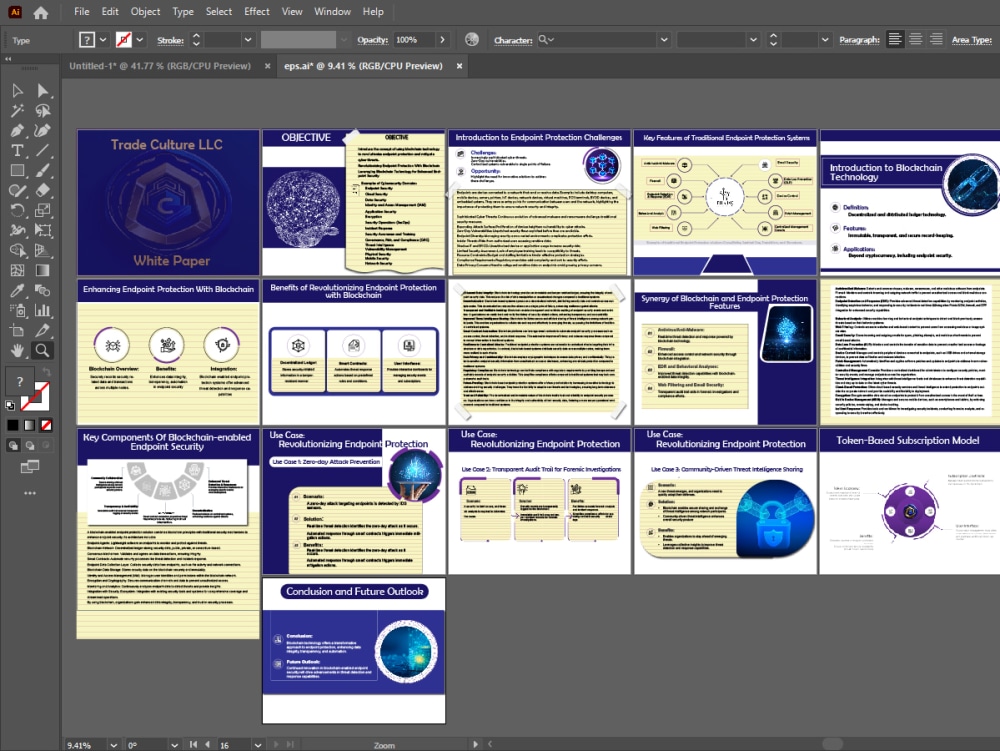The height and width of the screenshot is (751, 1000).
Task: Activate the Line Segment tool
Action: tap(43, 150)
